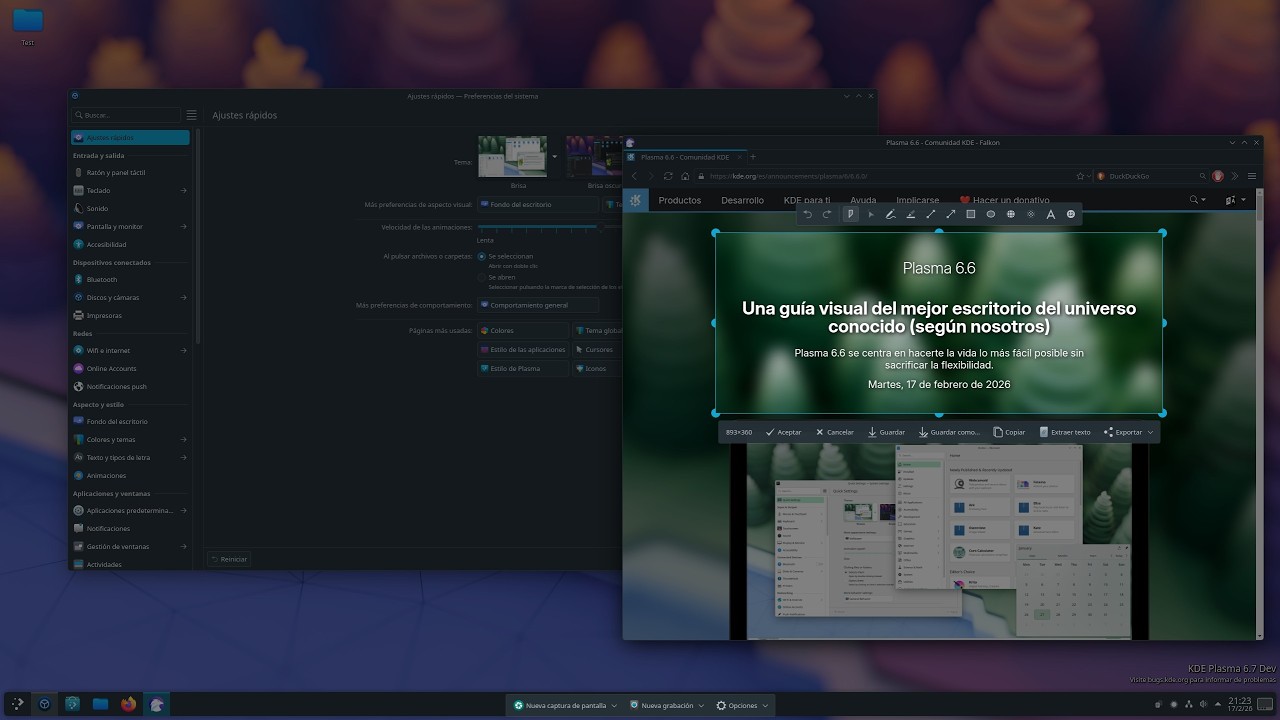Image resolution: width=1280 pixels, height=720 pixels.
Task: Open Falkon hamburger menu
Action: click(1252, 176)
